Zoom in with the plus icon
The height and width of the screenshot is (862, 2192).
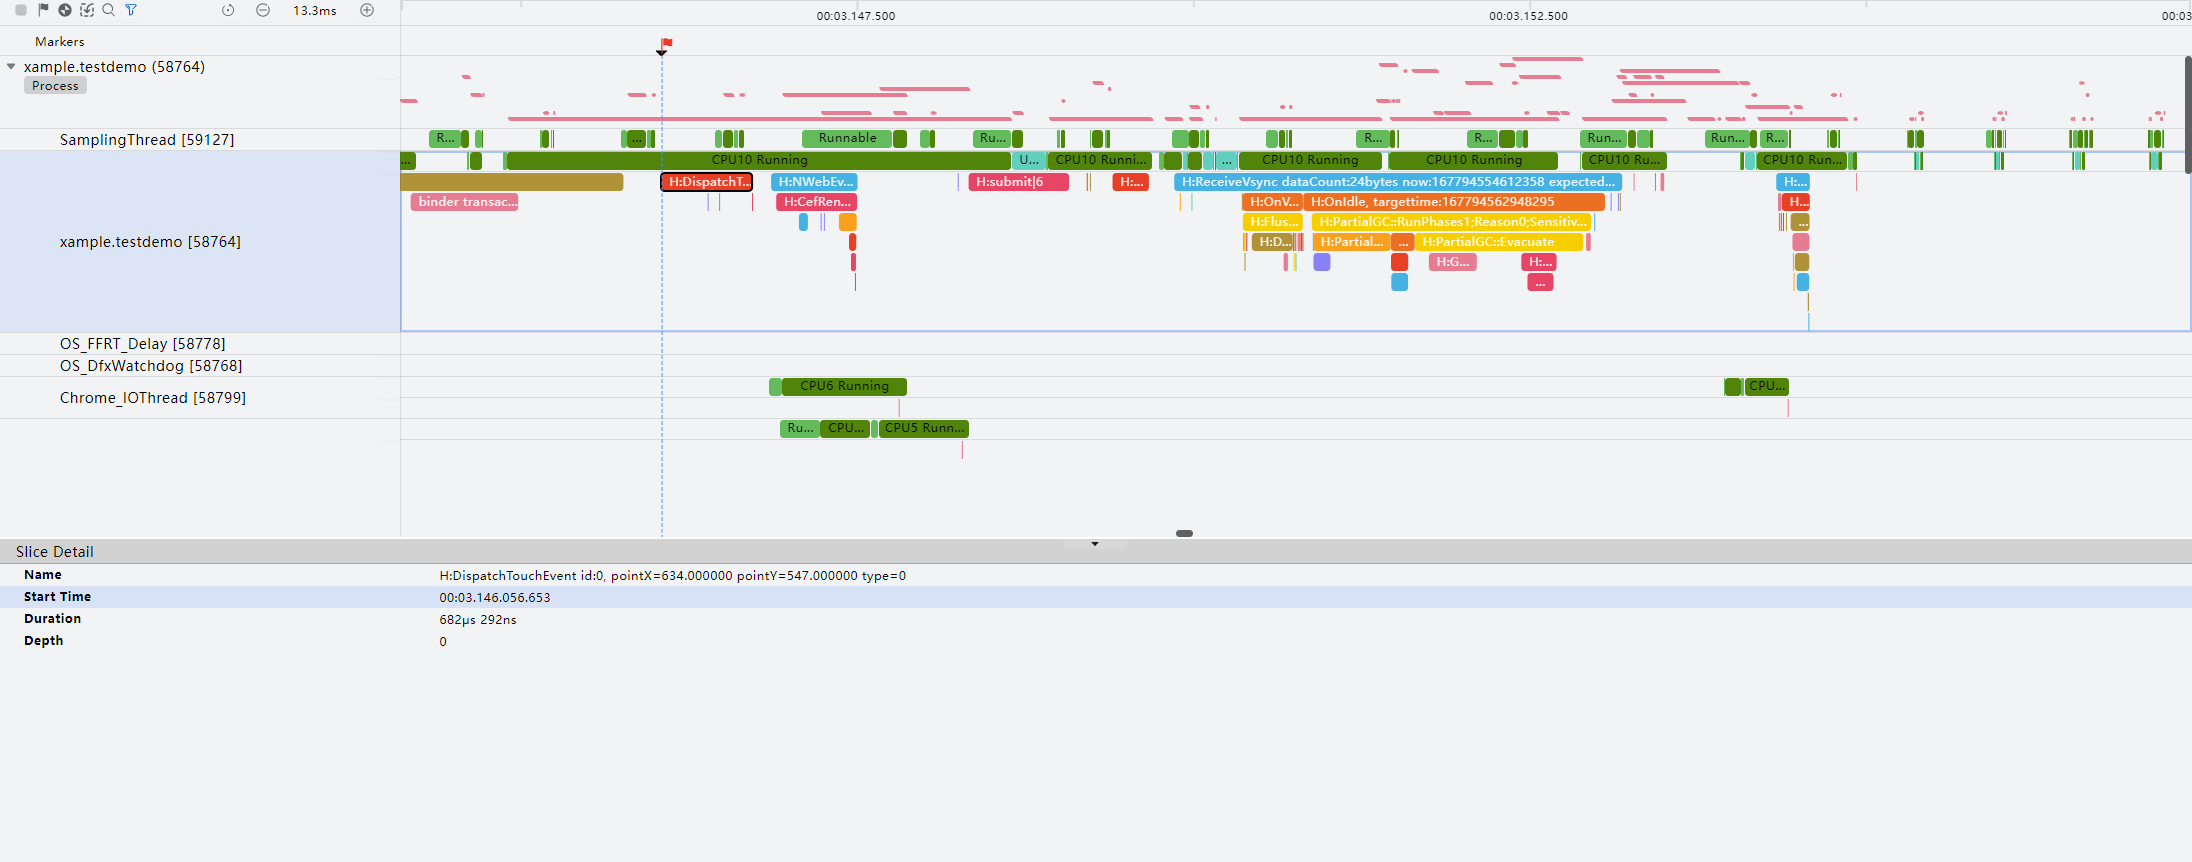(x=367, y=10)
